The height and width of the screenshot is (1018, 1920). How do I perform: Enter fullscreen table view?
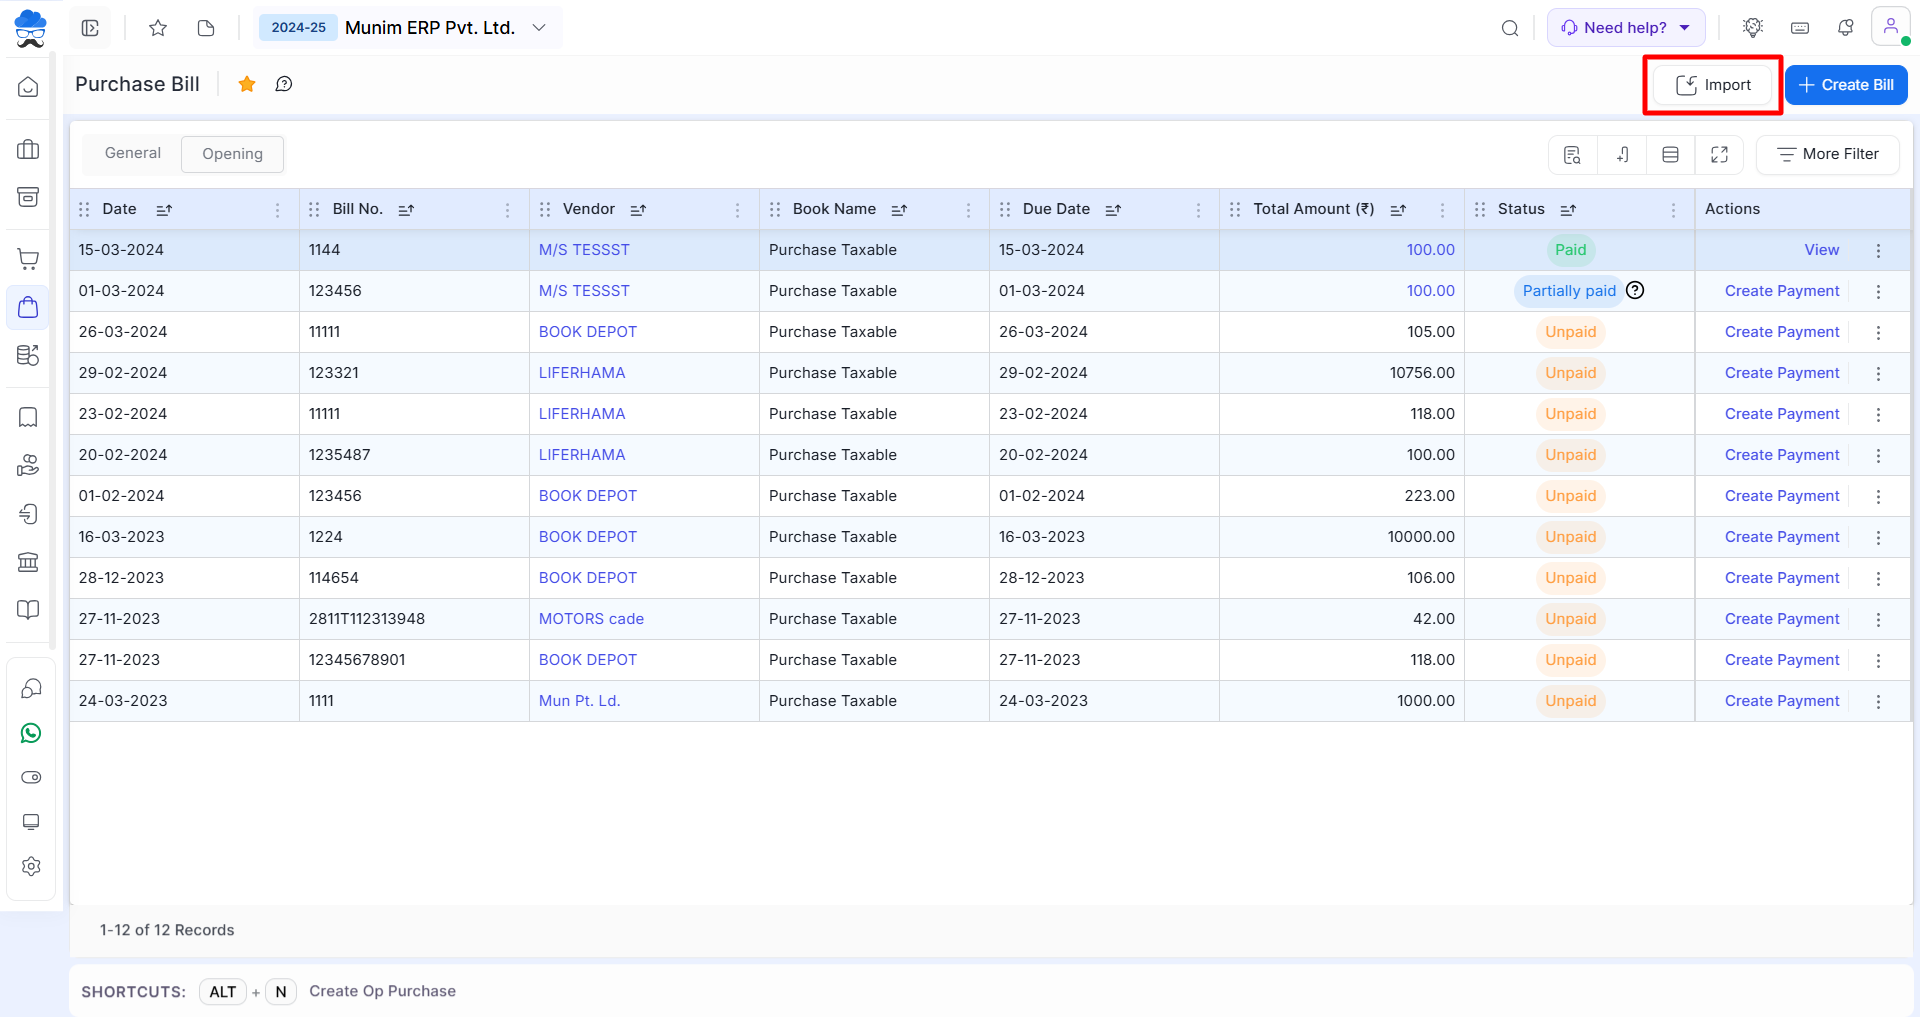click(1719, 154)
